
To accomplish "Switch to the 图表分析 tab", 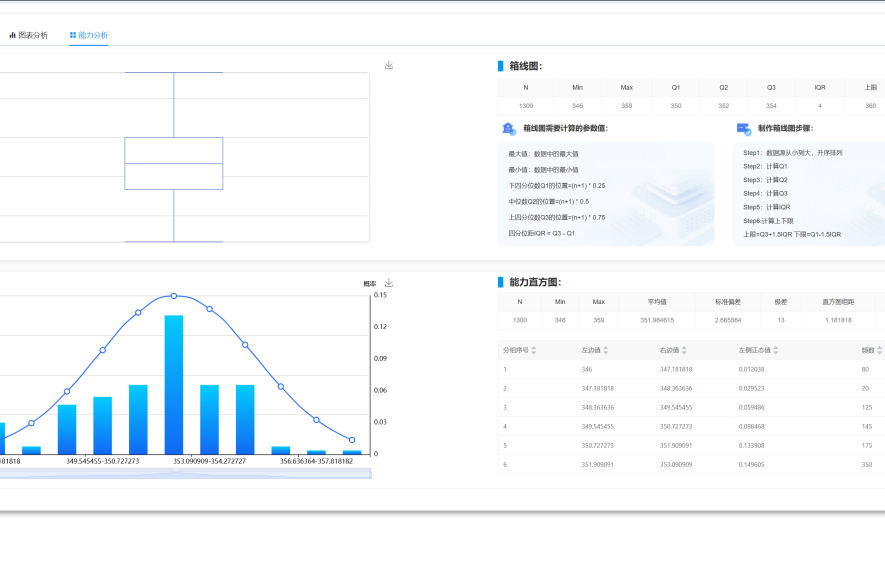I will 29,35.
